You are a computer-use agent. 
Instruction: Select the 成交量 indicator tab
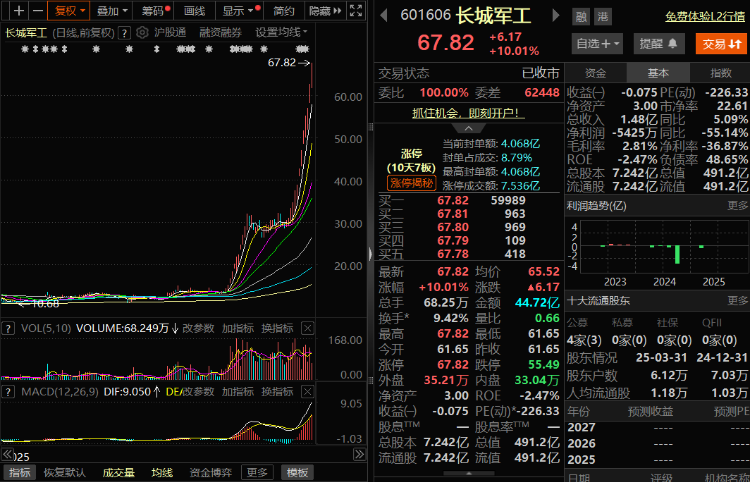[118, 473]
